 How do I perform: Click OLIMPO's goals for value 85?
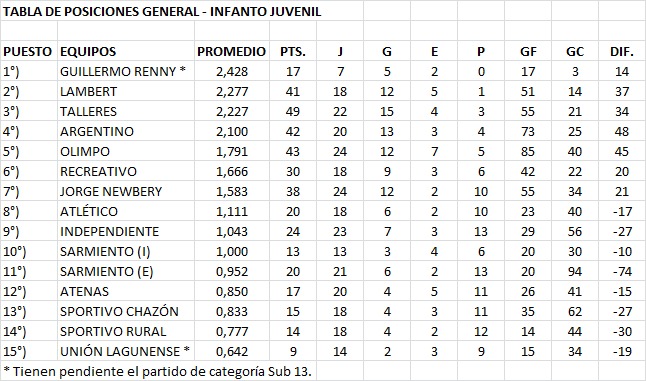tap(528, 152)
